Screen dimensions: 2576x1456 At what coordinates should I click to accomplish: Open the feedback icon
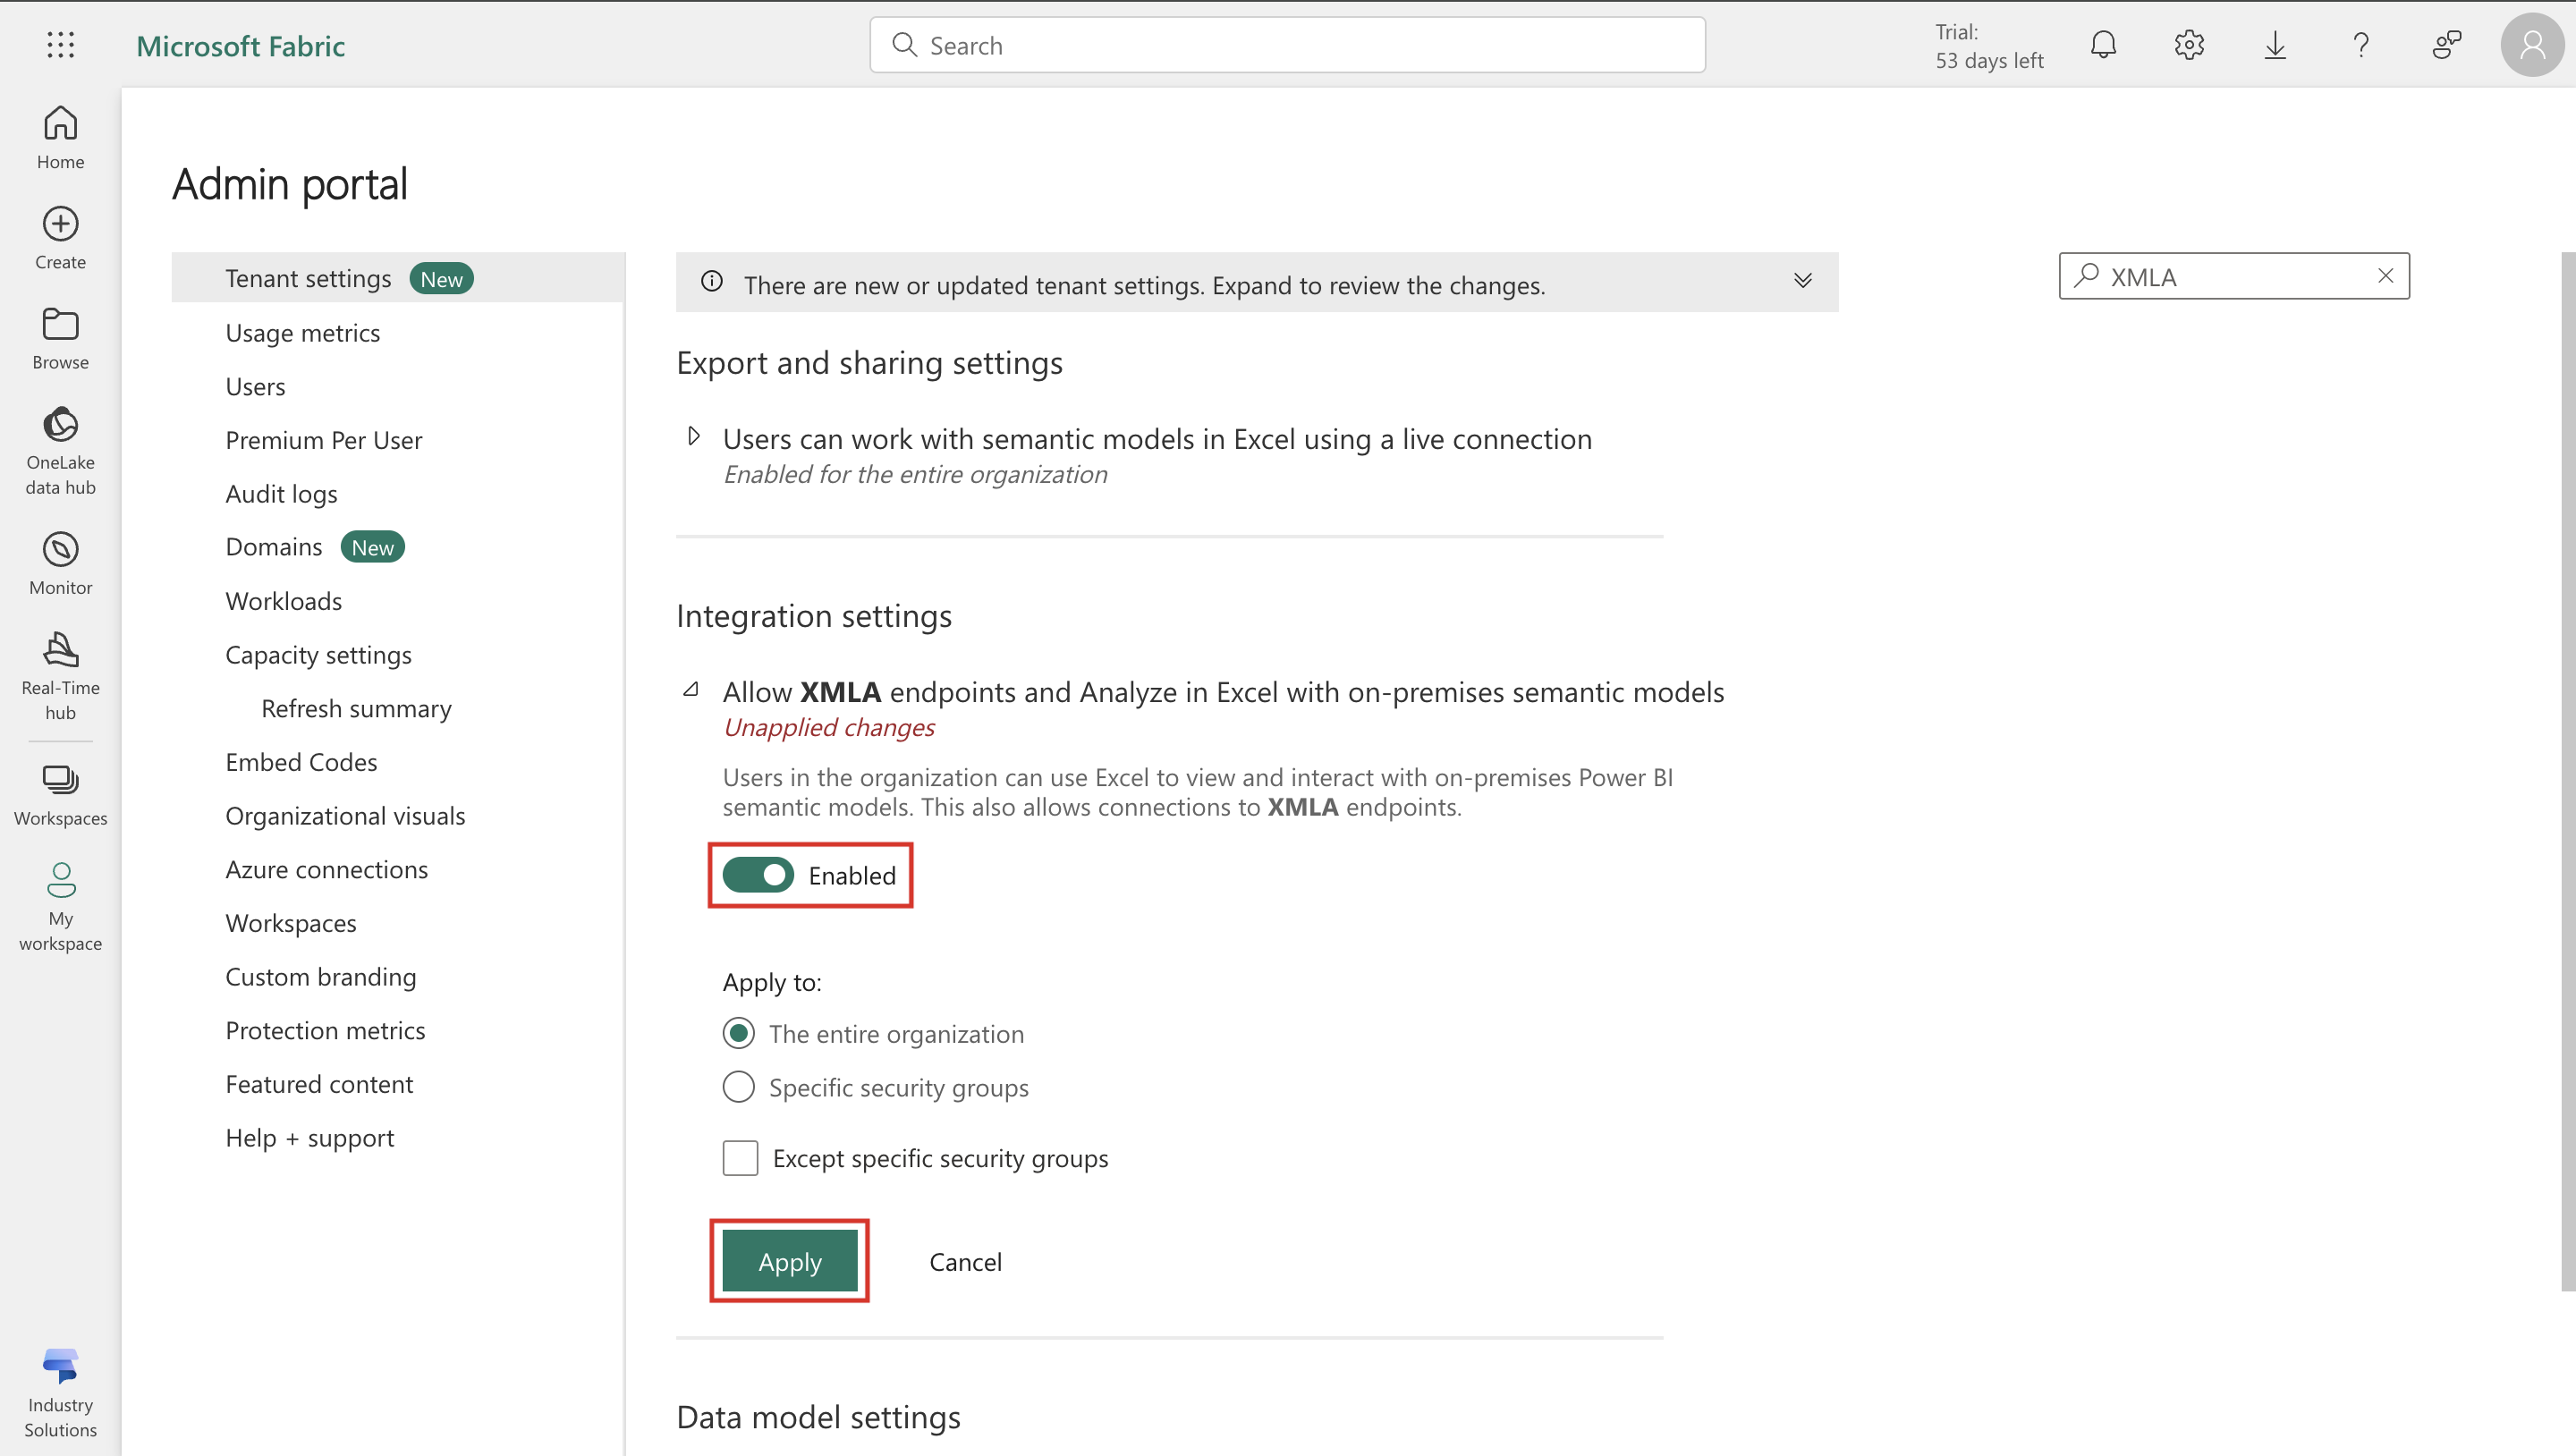tap(2447, 45)
